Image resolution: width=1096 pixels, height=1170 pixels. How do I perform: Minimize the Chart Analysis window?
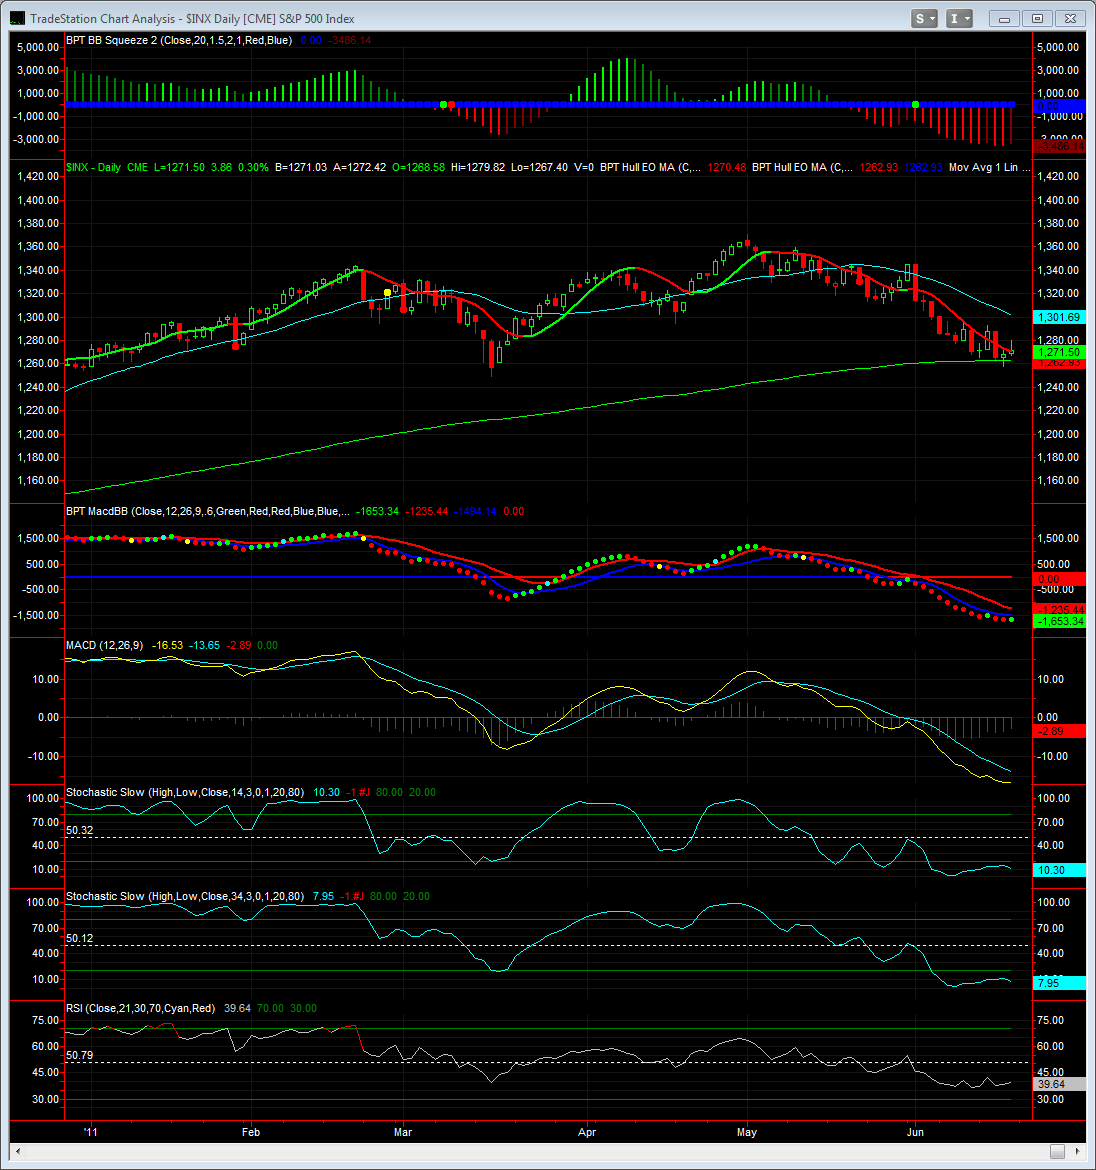[x=1004, y=19]
